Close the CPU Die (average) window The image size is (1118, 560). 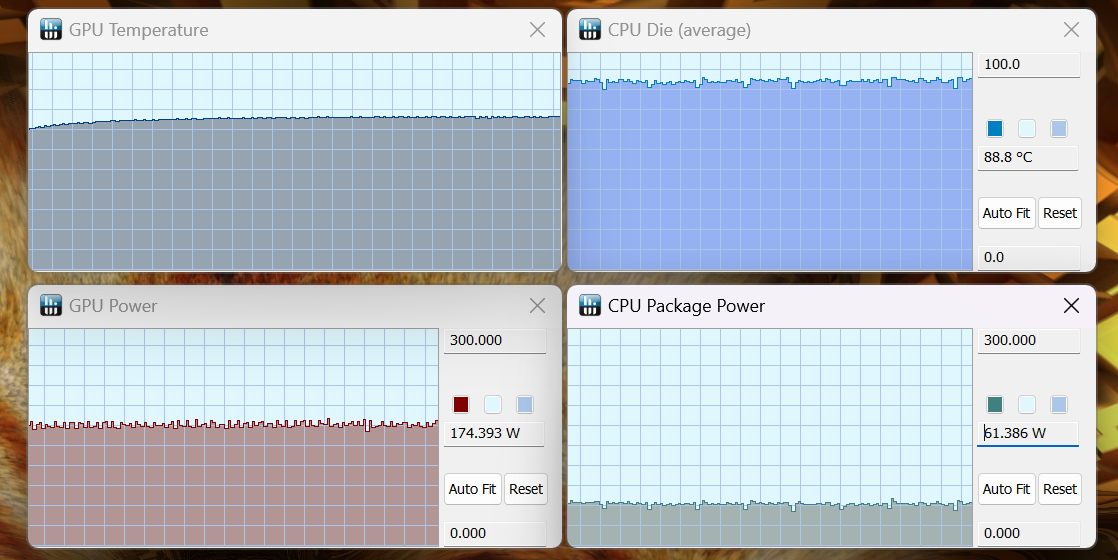pyautogui.click(x=1071, y=30)
